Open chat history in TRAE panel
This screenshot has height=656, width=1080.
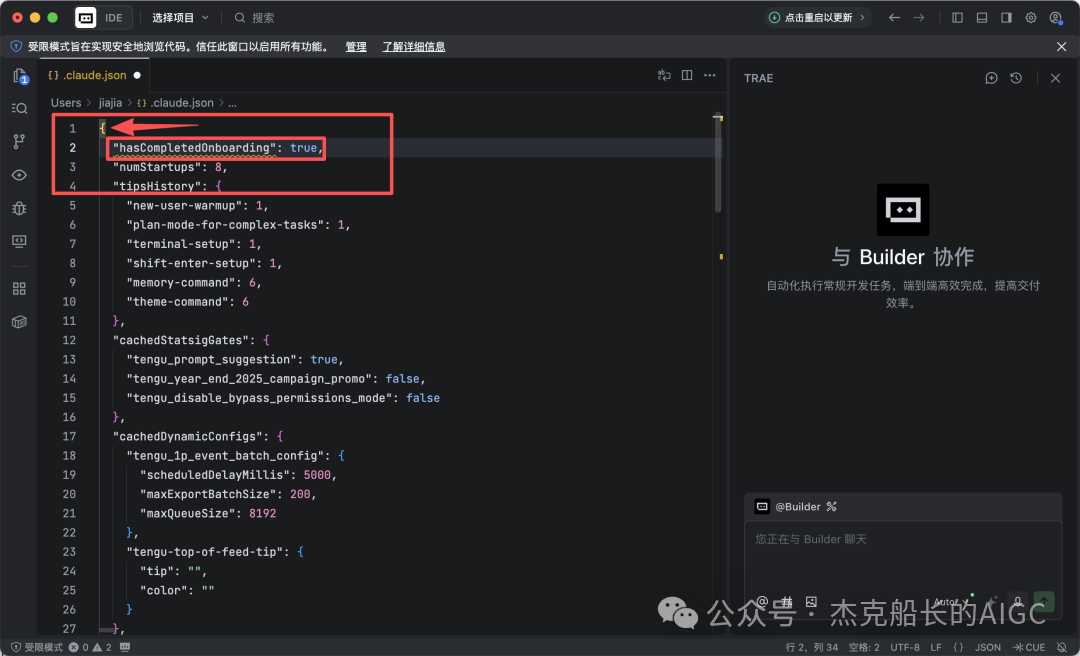tap(1016, 78)
